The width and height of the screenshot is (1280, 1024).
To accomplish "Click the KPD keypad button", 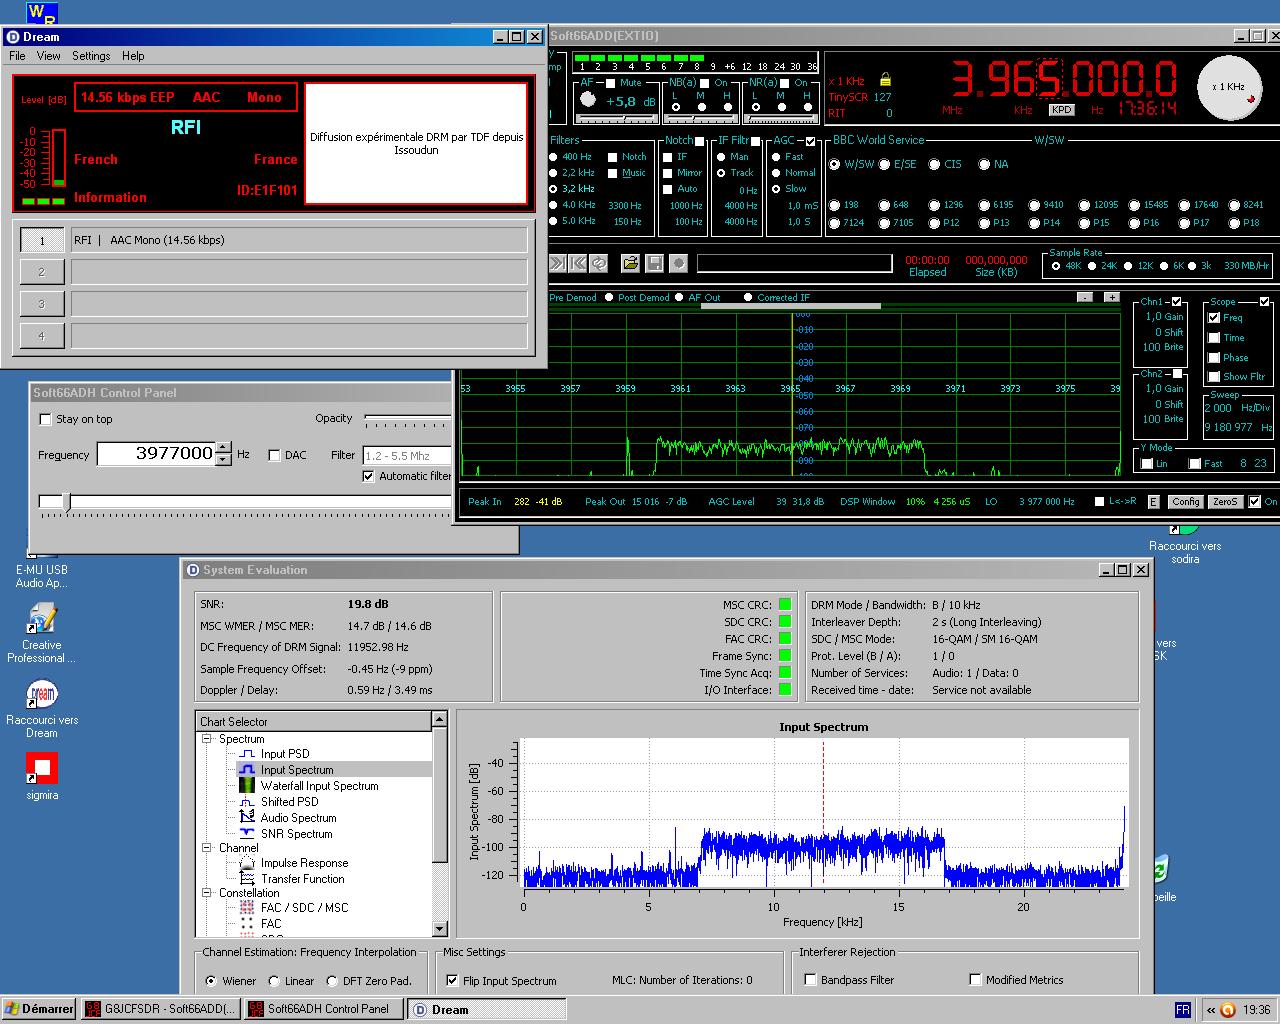I will point(1060,110).
